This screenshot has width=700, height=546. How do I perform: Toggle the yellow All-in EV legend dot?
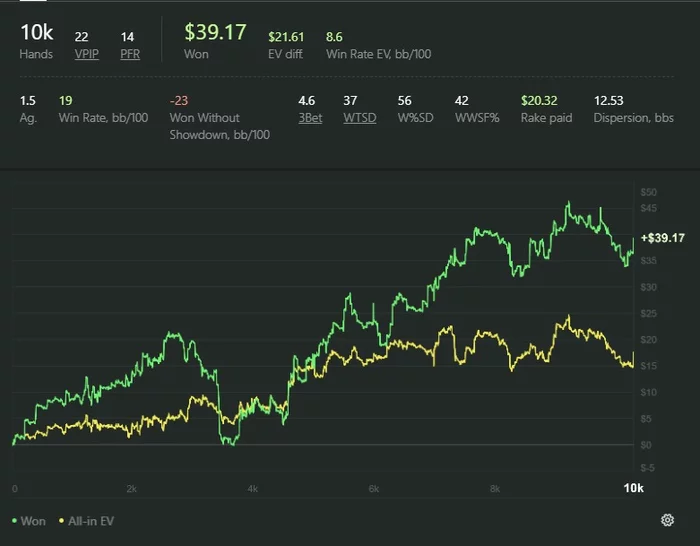click(x=62, y=521)
